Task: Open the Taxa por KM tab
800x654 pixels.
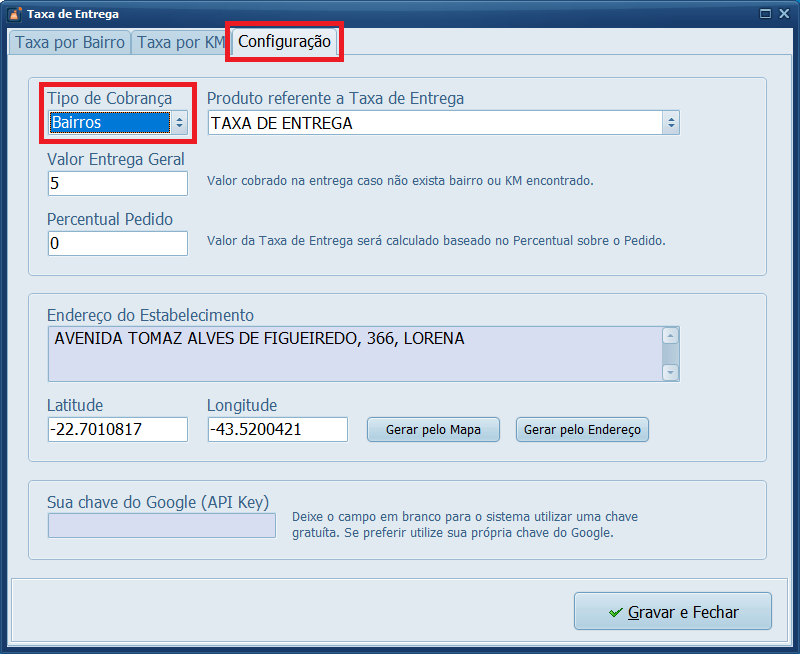Action: [x=181, y=42]
